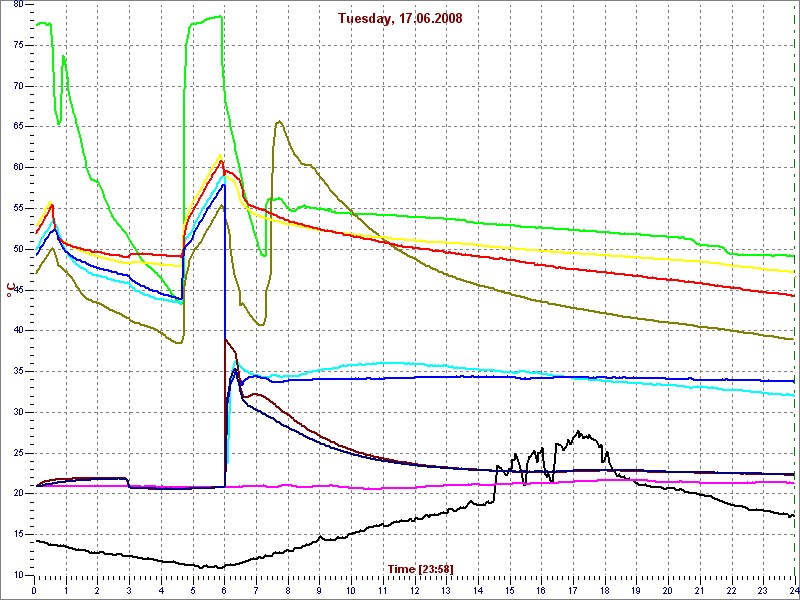
Task: Click the °C unit label on y-axis
Action: (x=10, y=290)
